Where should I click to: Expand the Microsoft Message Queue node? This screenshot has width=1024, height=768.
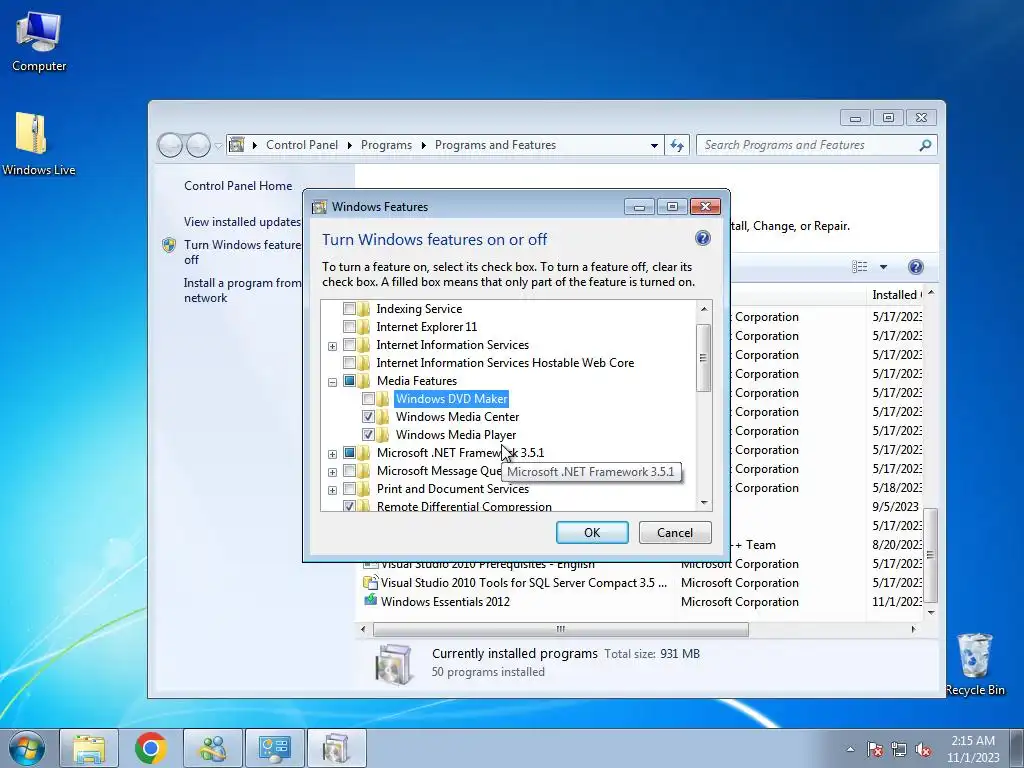click(x=332, y=472)
